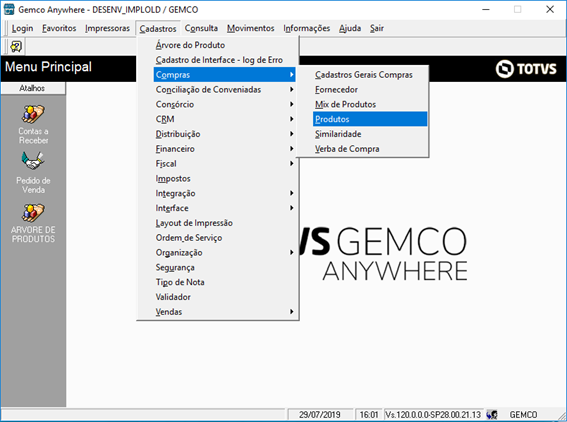Open the Ajuda menu
This screenshot has width=567, height=422.
[350, 28]
